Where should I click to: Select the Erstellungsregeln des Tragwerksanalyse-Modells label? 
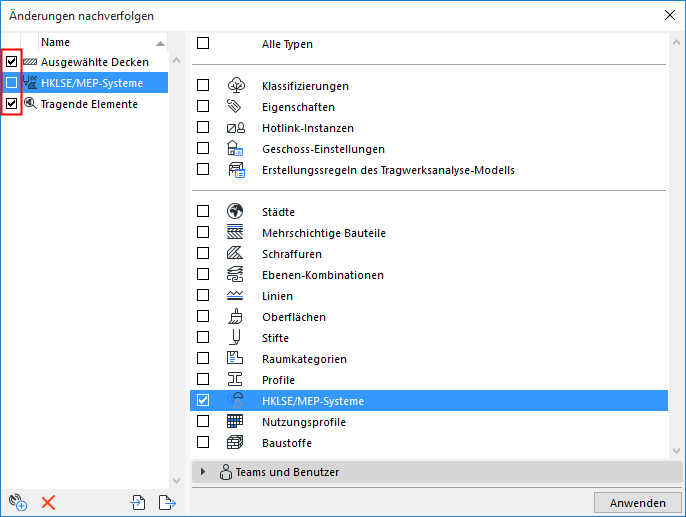pyautogui.click(x=388, y=170)
